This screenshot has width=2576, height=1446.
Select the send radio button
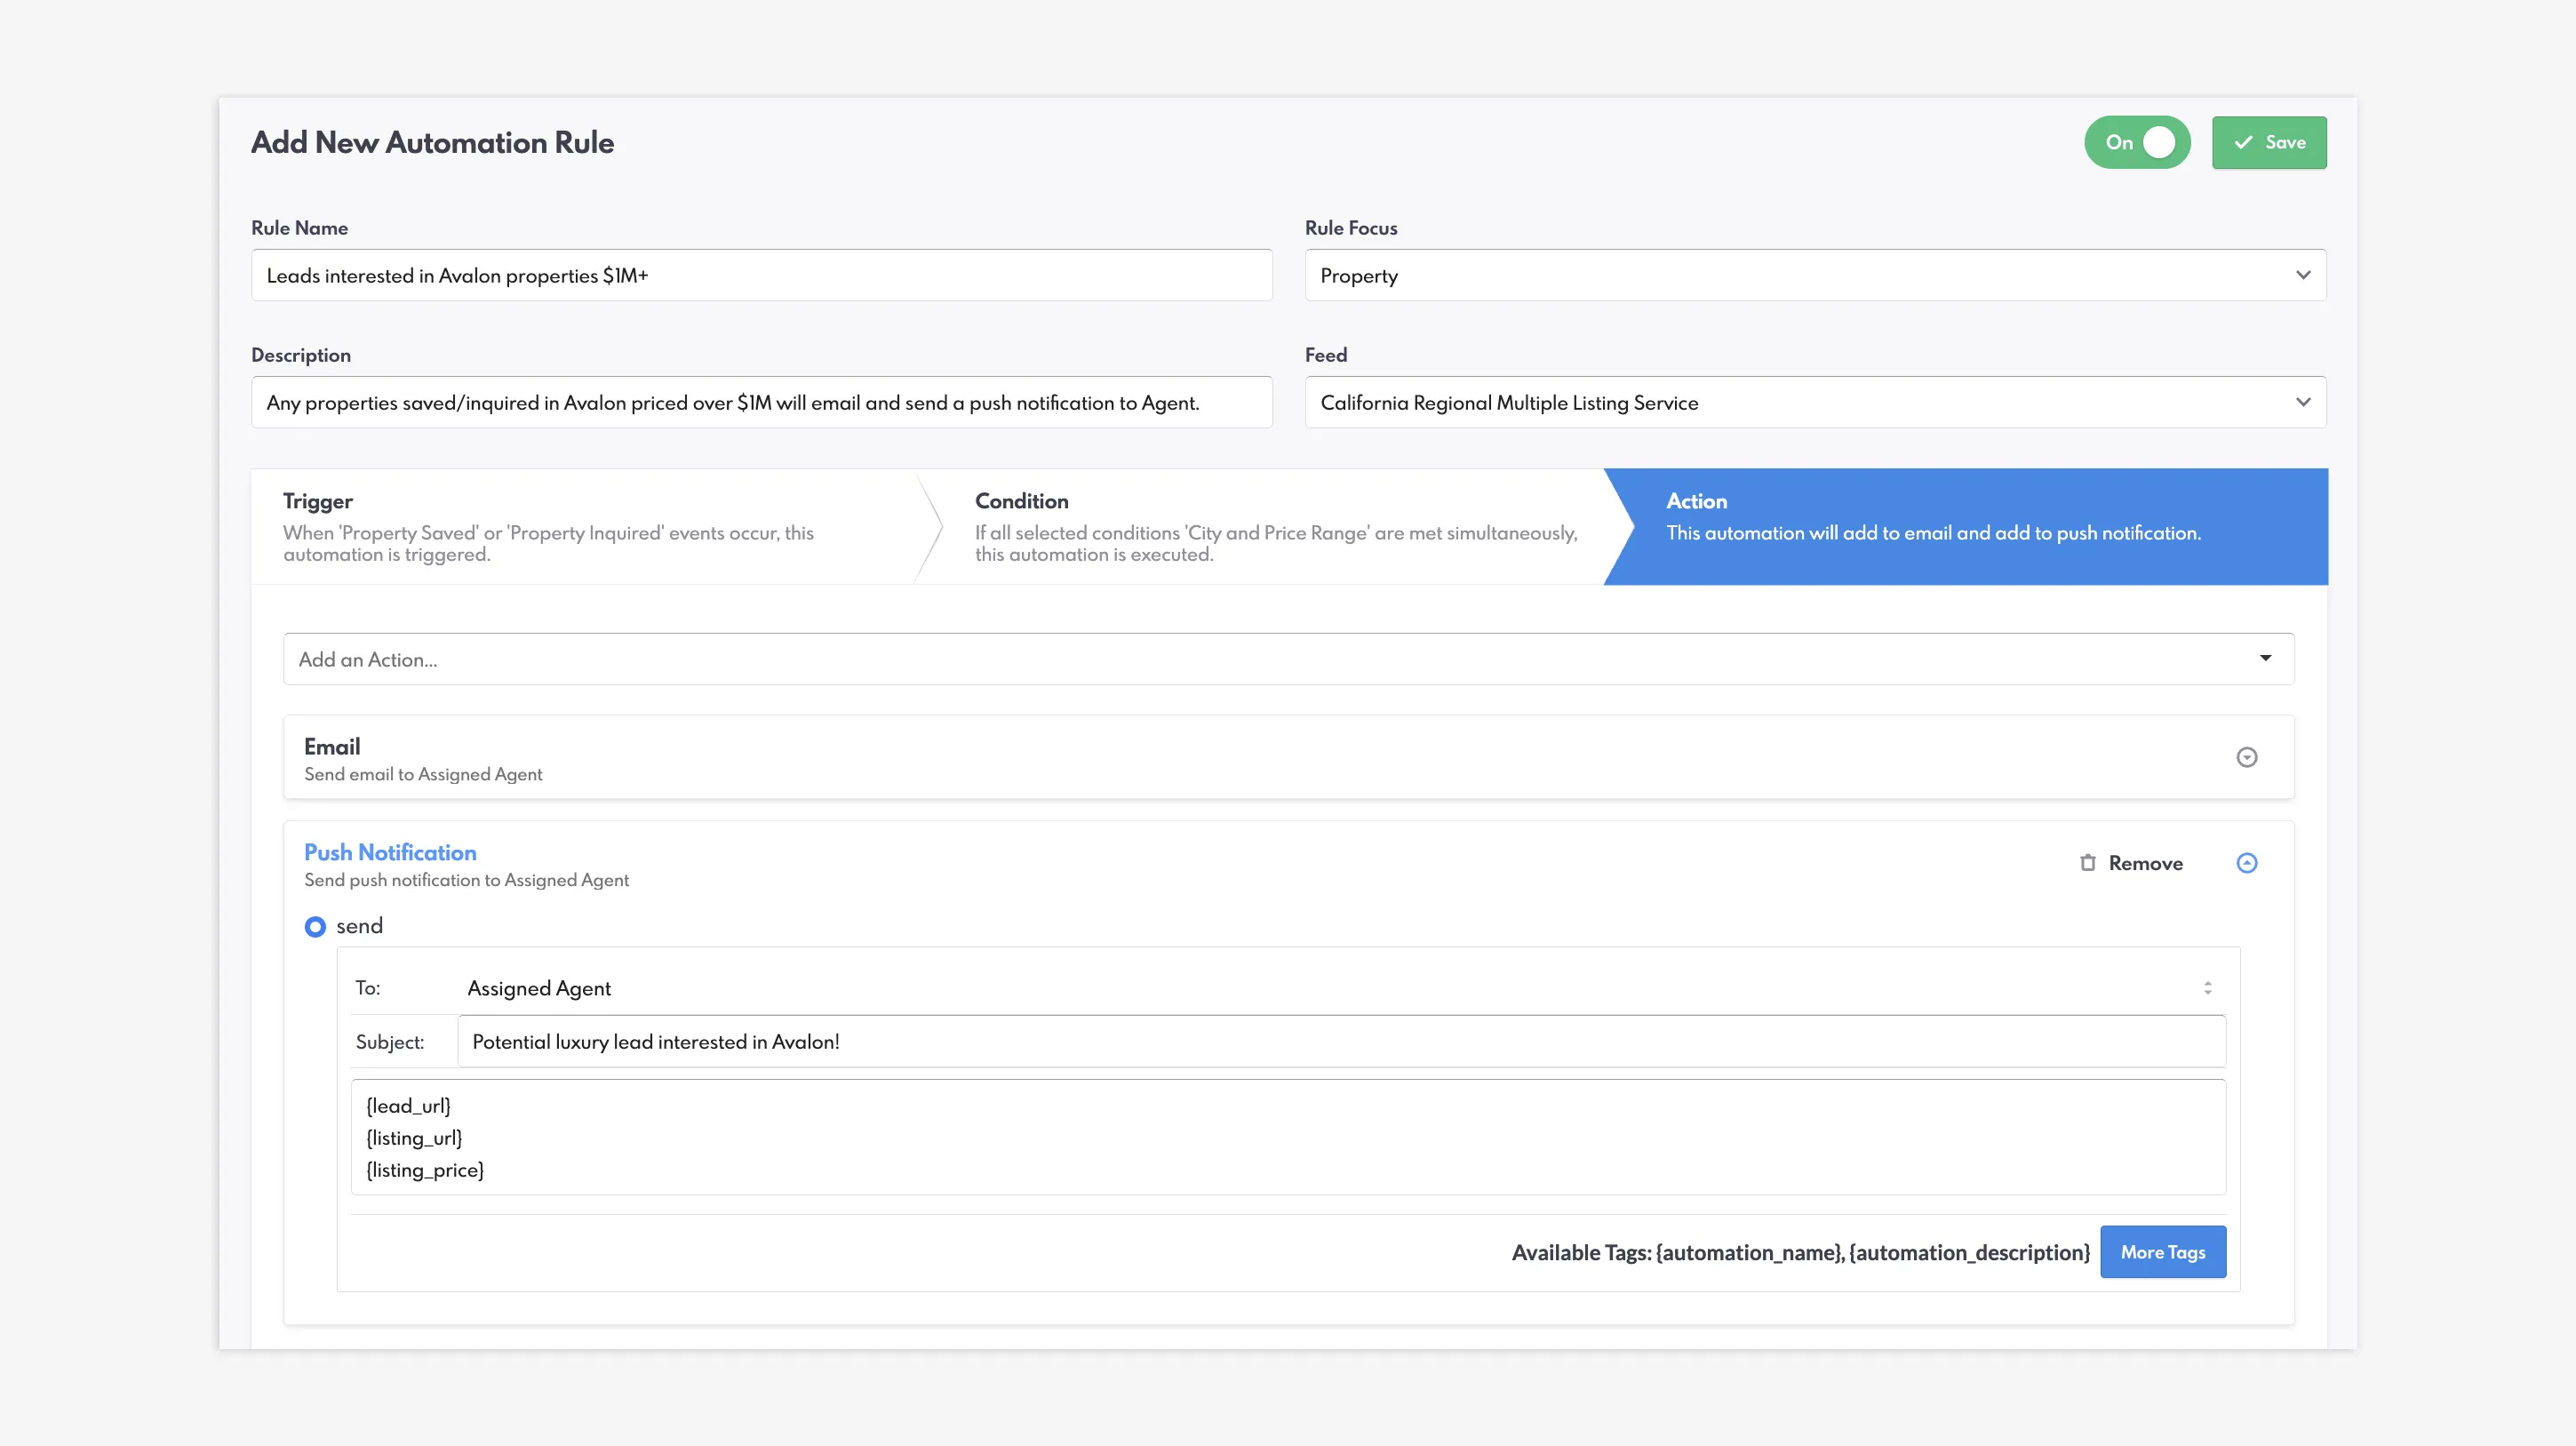coord(315,927)
